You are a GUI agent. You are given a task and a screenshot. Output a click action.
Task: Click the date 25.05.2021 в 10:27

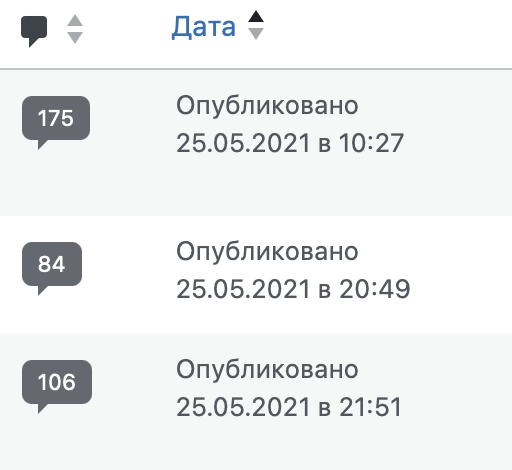290,143
